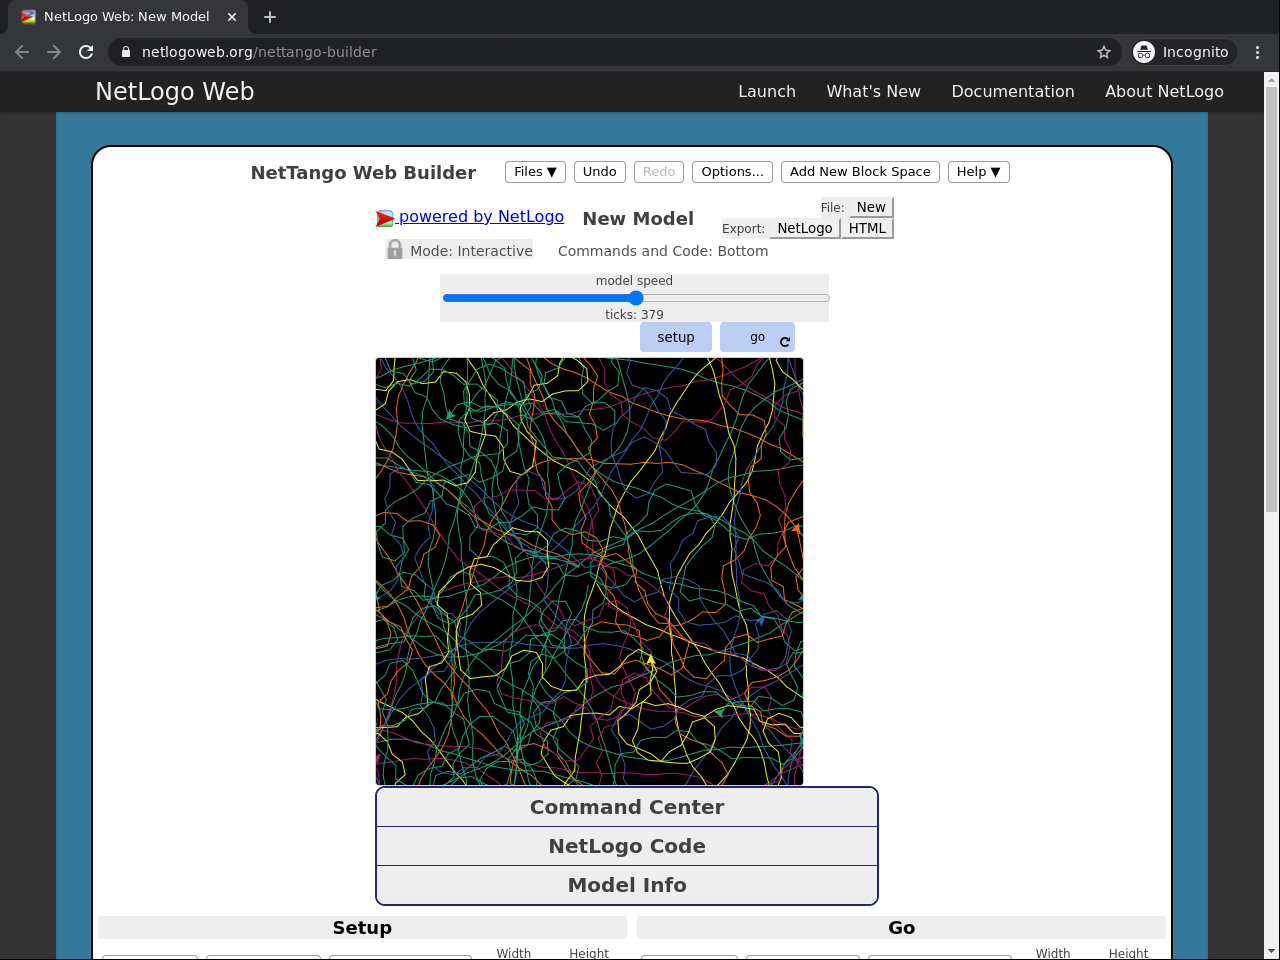Click the Go block space header
Image resolution: width=1280 pixels, height=960 pixels.
(901, 928)
